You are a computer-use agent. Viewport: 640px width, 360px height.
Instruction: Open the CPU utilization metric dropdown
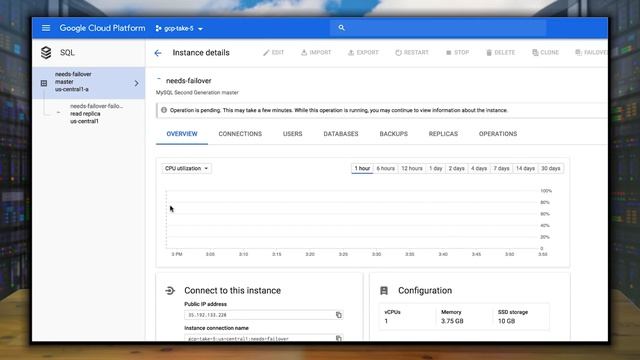[x=186, y=169]
